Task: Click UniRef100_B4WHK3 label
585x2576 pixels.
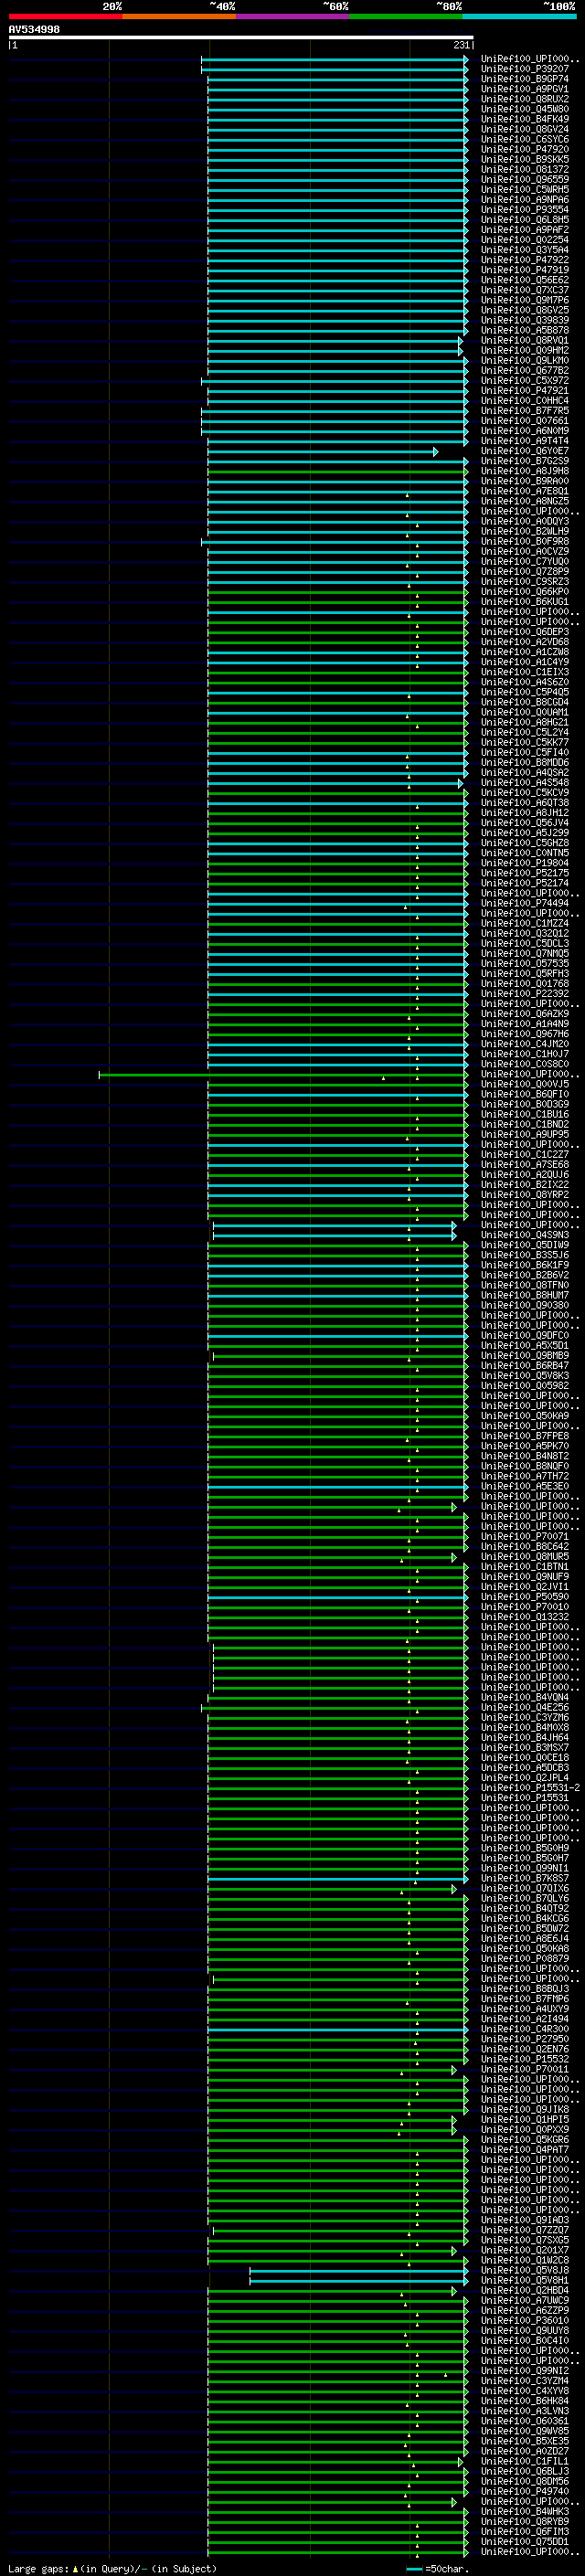Action: tap(524, 2512)
